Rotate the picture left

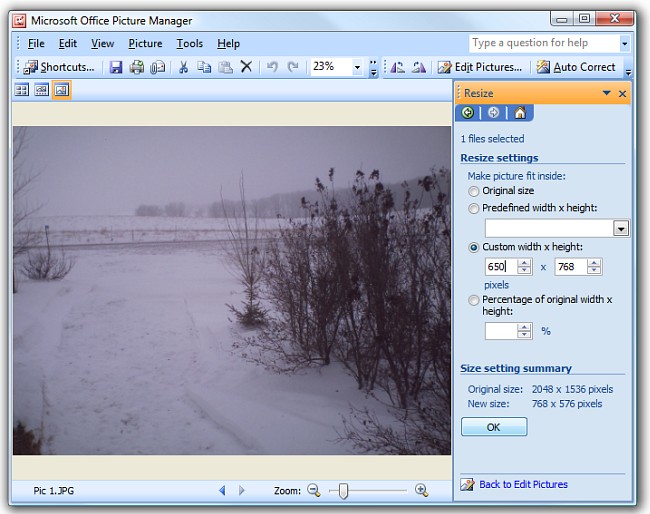(398, 67)
